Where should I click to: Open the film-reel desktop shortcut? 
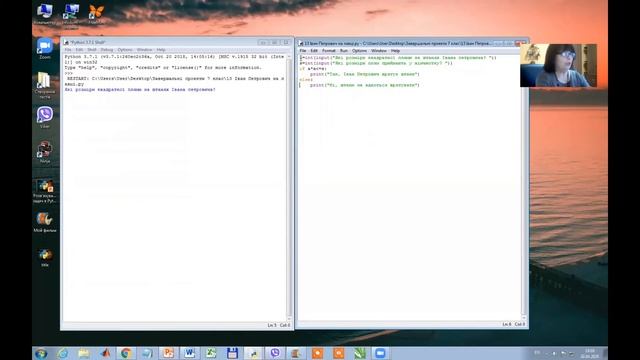pos(45,222)
